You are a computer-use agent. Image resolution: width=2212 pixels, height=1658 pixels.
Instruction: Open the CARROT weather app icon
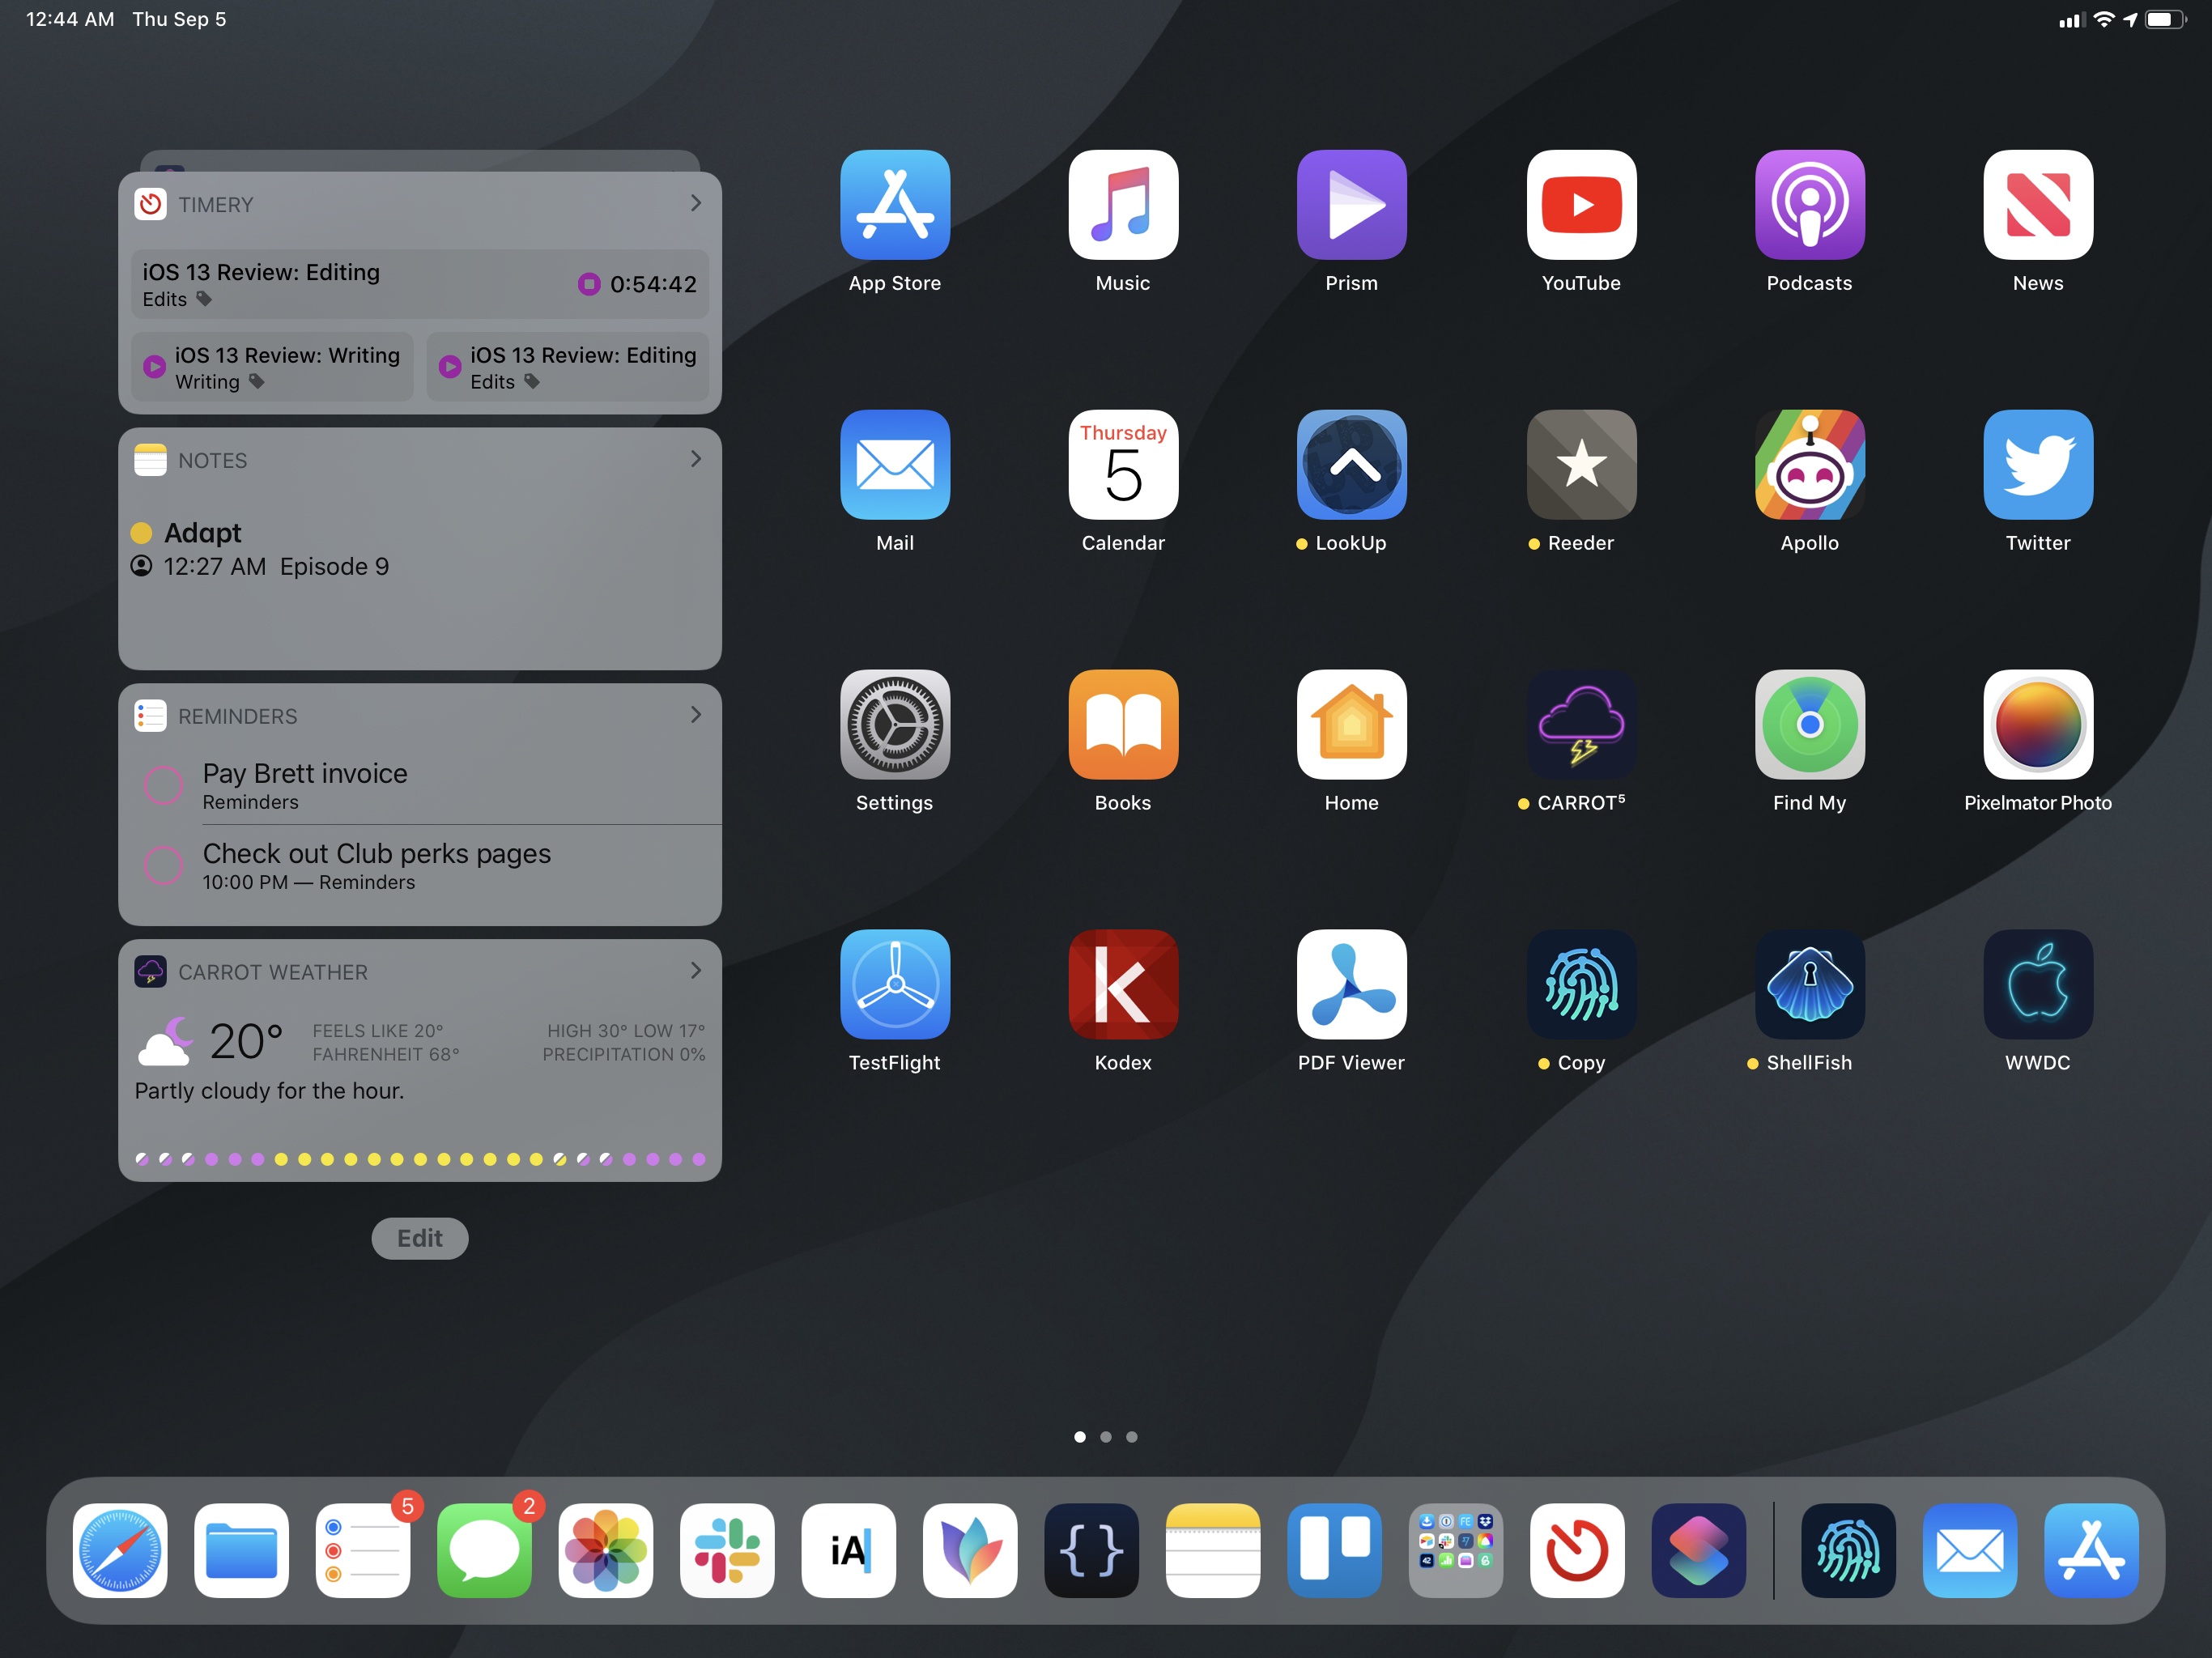[x=1581, y=725]
